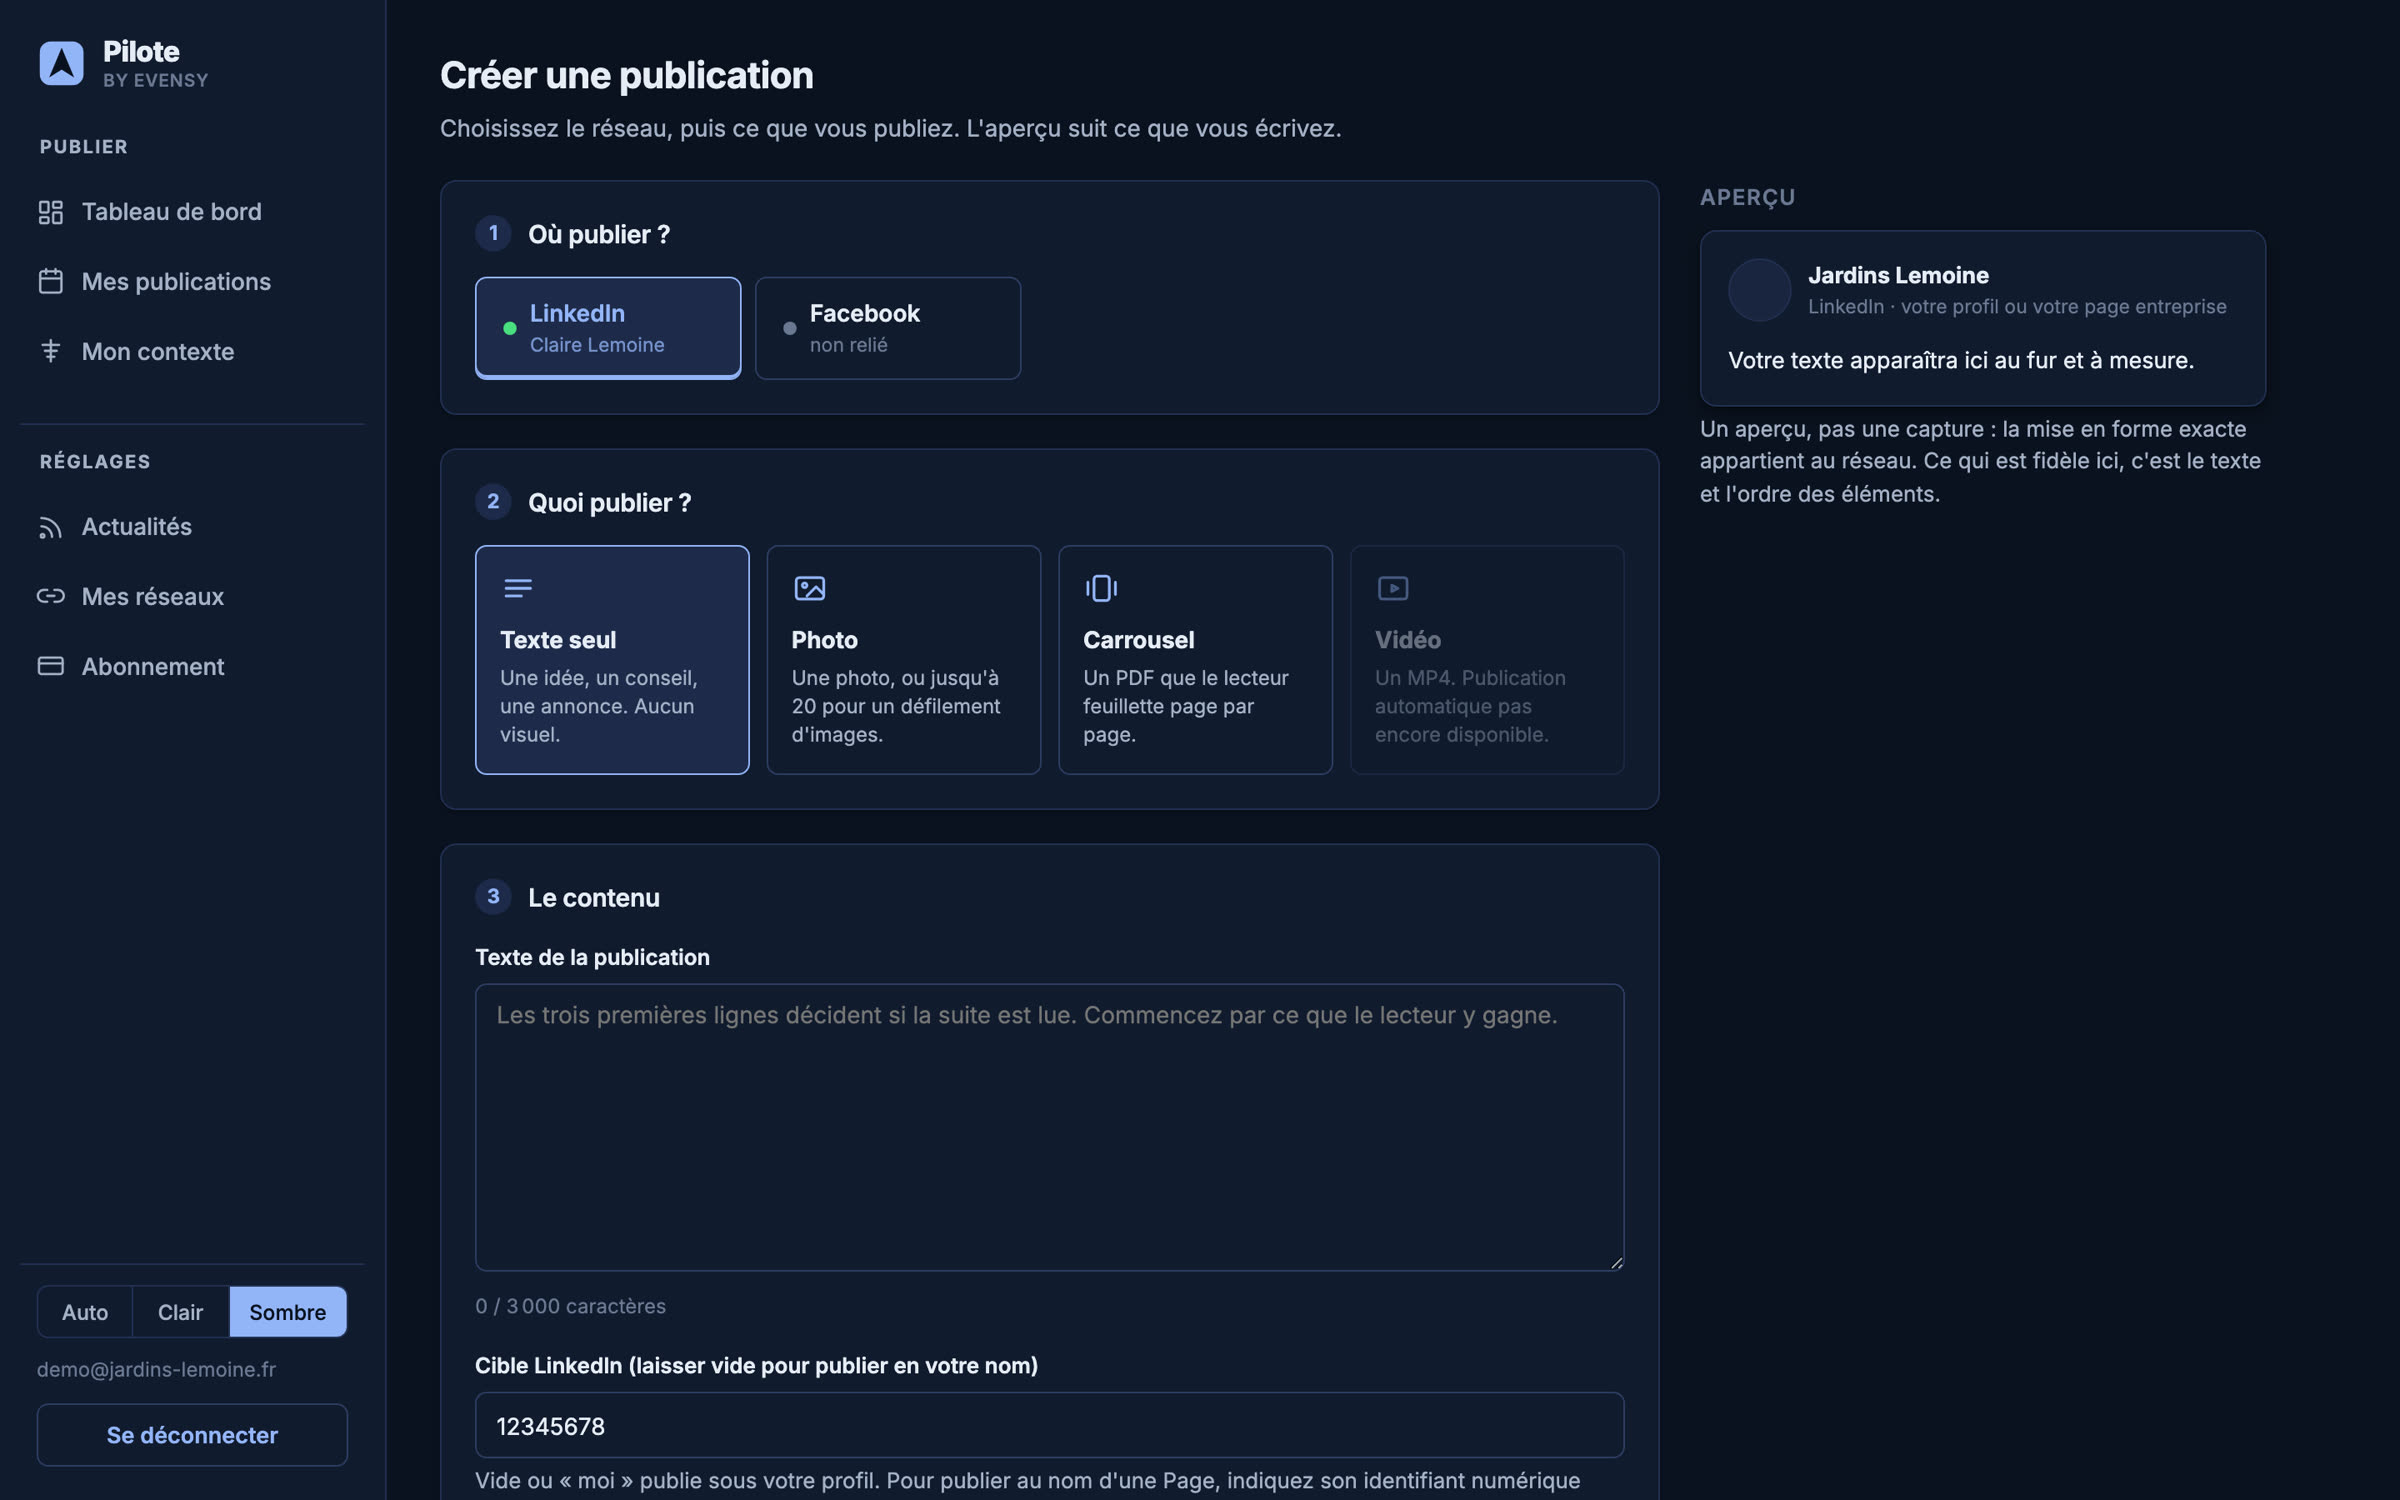
Task: Click the Mon contexte sidebar icon
Action: coord(51,351)
